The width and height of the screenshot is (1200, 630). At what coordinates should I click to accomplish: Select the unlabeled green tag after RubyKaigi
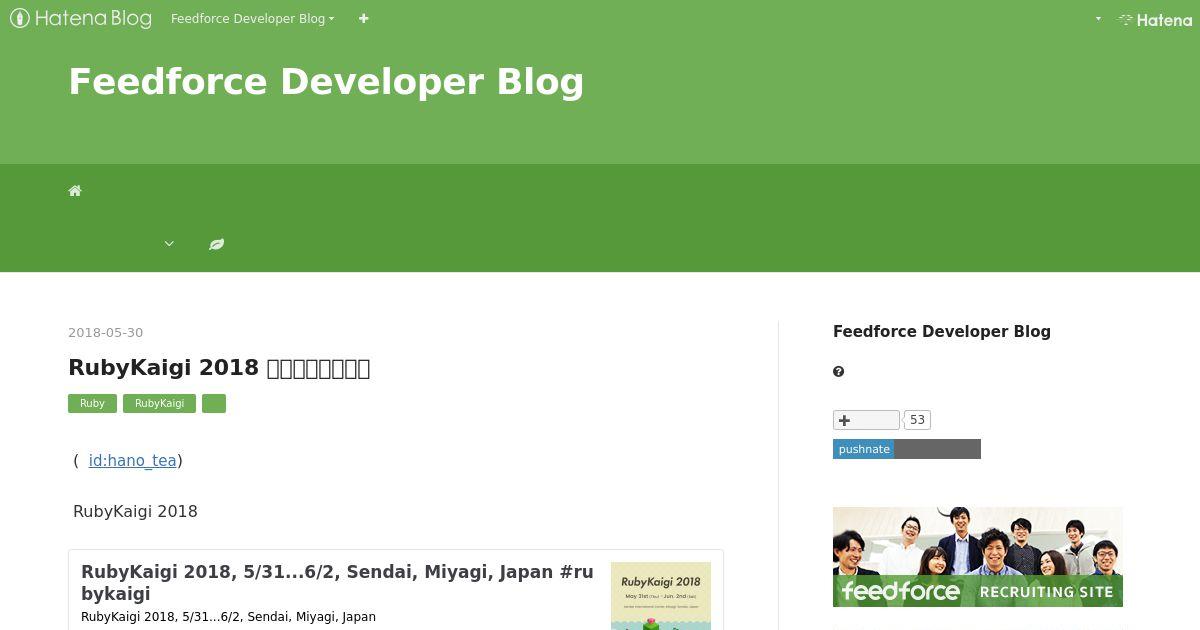tap(214, 403)
